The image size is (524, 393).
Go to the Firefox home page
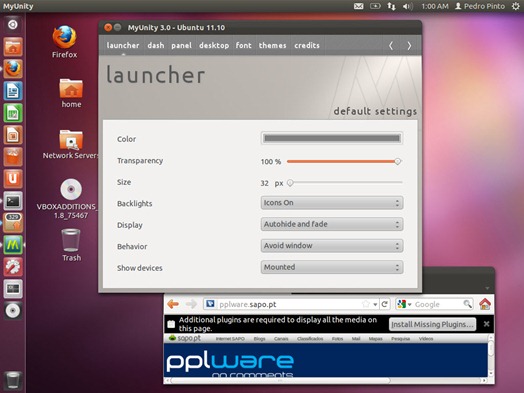point(485,304)
